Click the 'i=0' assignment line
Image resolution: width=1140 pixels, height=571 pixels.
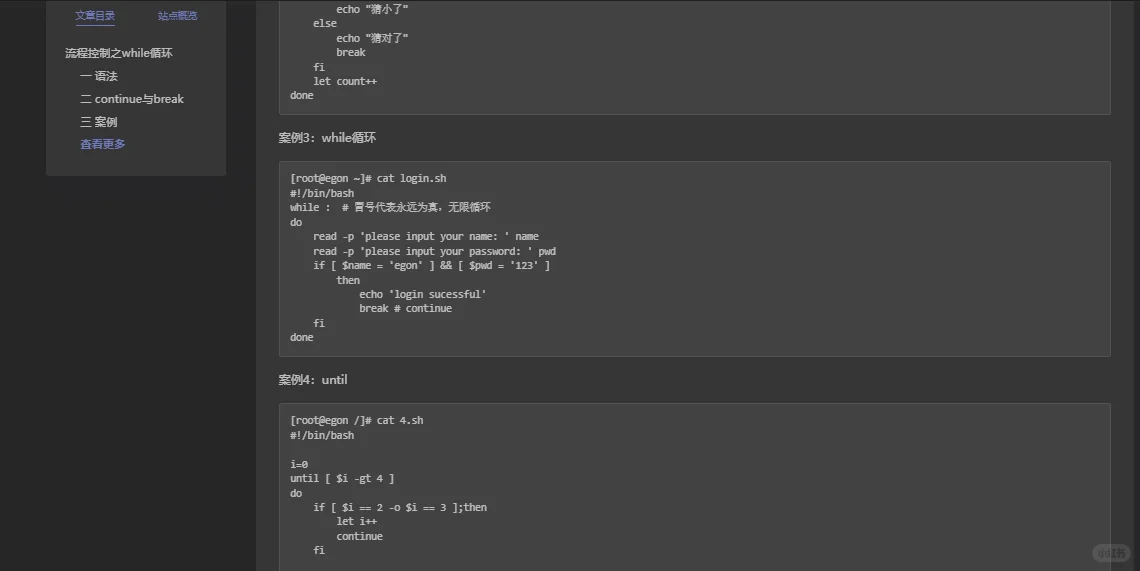[x=299, y=464]
